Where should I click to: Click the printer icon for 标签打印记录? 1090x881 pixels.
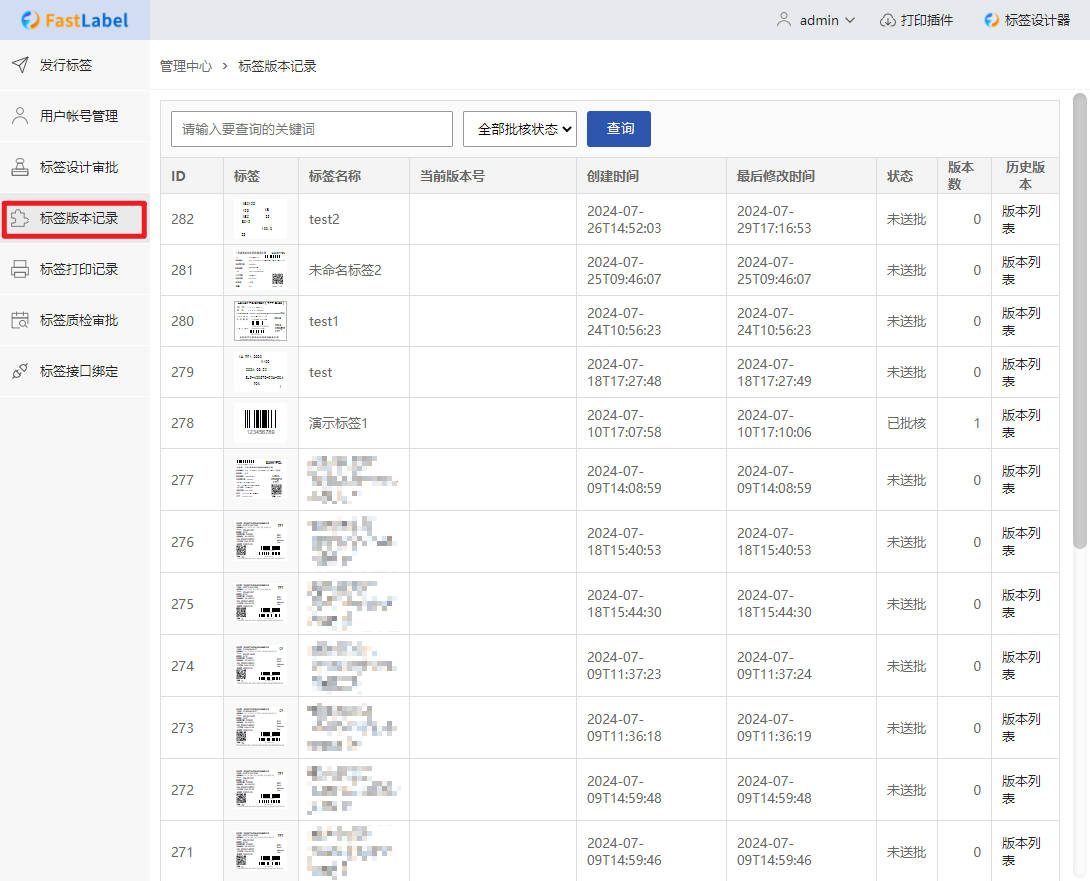[20, 269]
